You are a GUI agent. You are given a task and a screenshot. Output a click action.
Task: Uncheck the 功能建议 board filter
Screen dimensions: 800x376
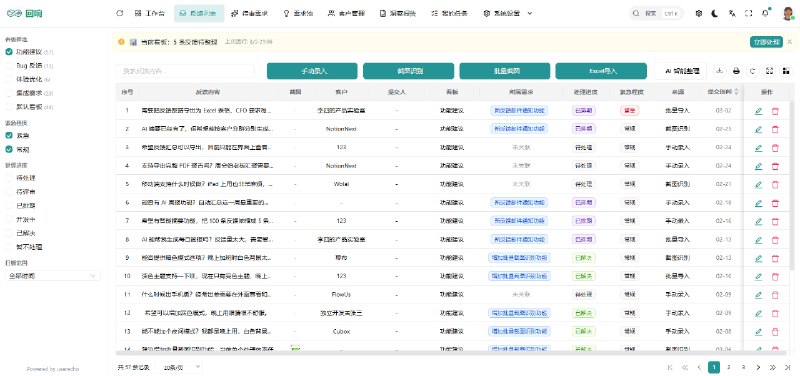click(x=9, y=52)
